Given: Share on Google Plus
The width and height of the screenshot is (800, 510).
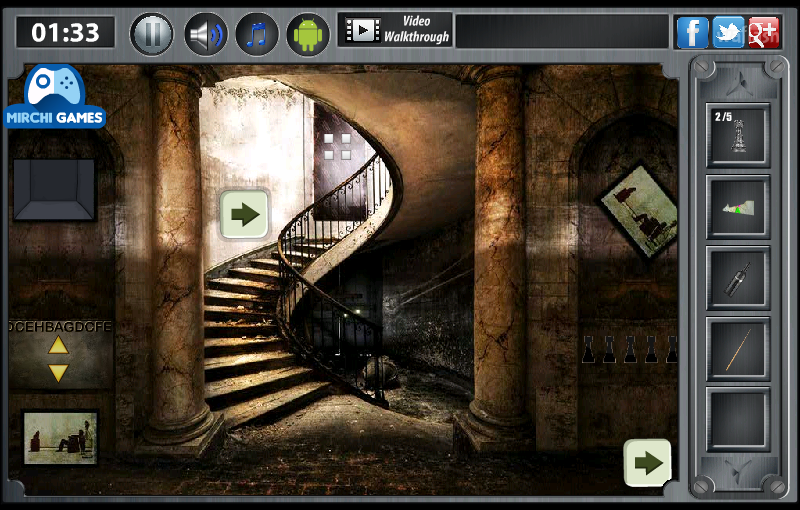Looking at the screenshot, I should [764, 32].
